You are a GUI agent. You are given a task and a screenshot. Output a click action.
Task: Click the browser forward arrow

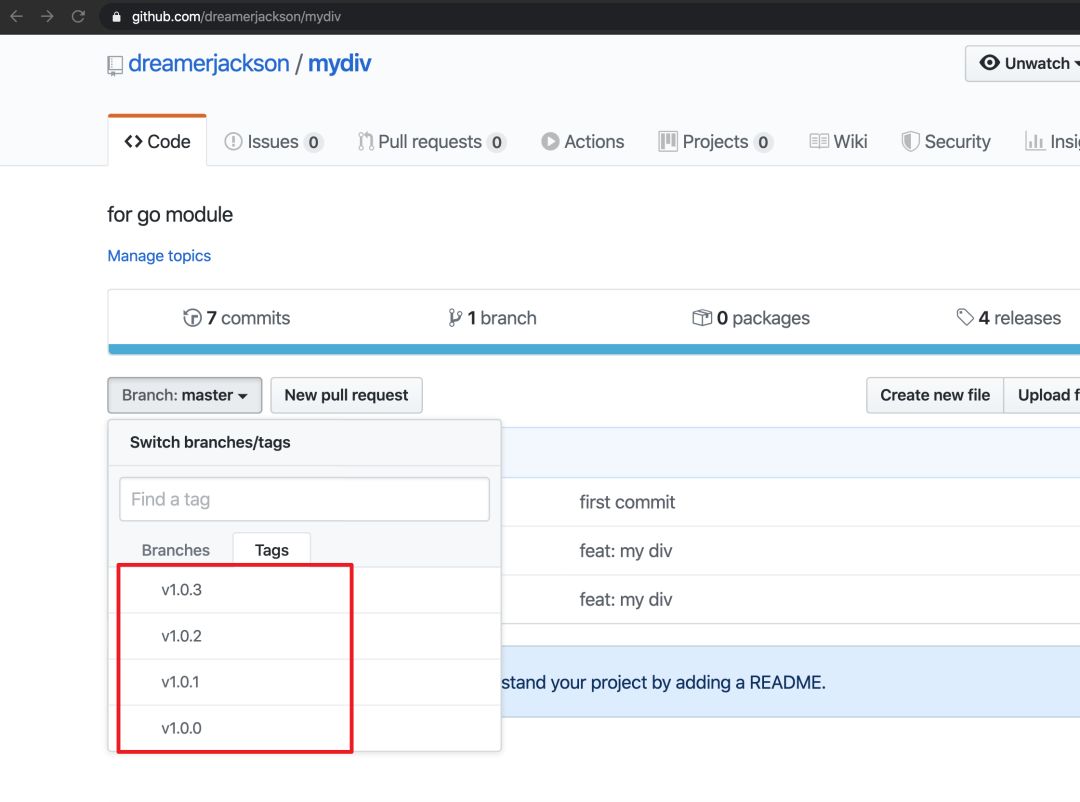point(47,17)
